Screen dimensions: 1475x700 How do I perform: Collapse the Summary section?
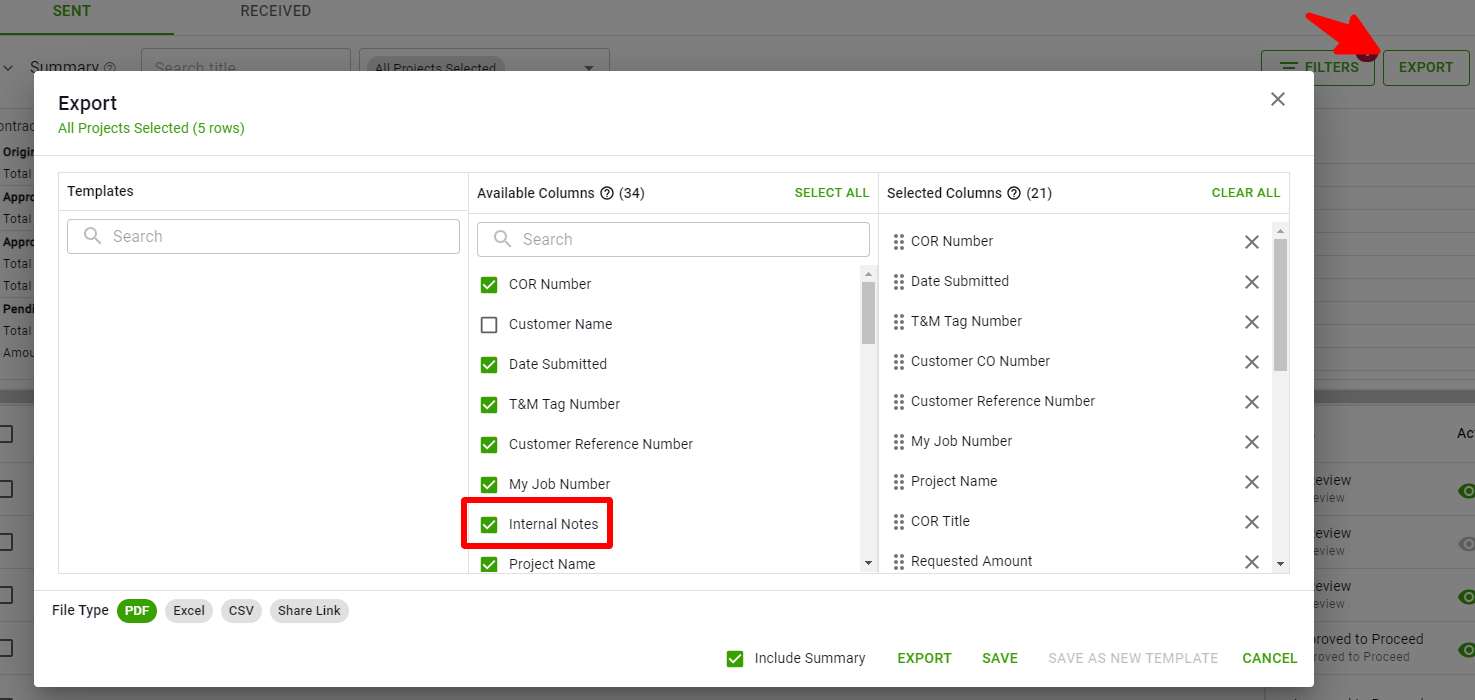(8, 66)
